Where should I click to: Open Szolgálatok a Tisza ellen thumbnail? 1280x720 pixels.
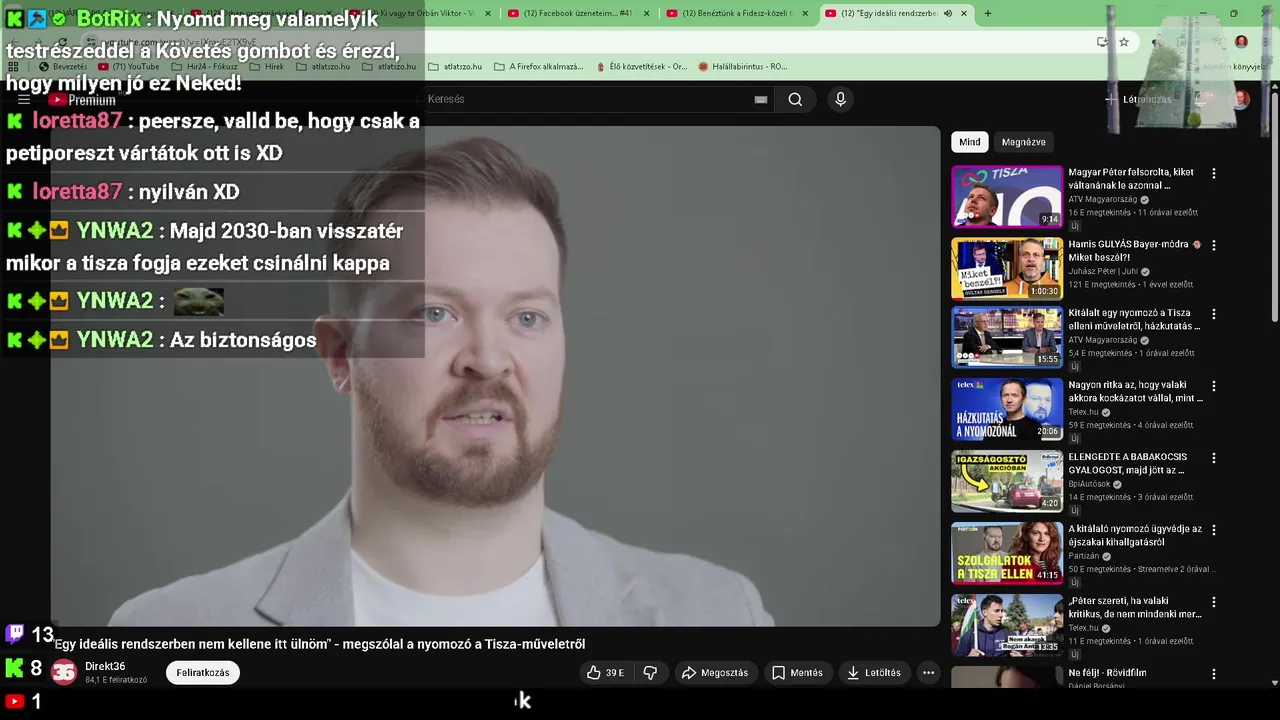pyautogui.click(x=1007, y=554)
